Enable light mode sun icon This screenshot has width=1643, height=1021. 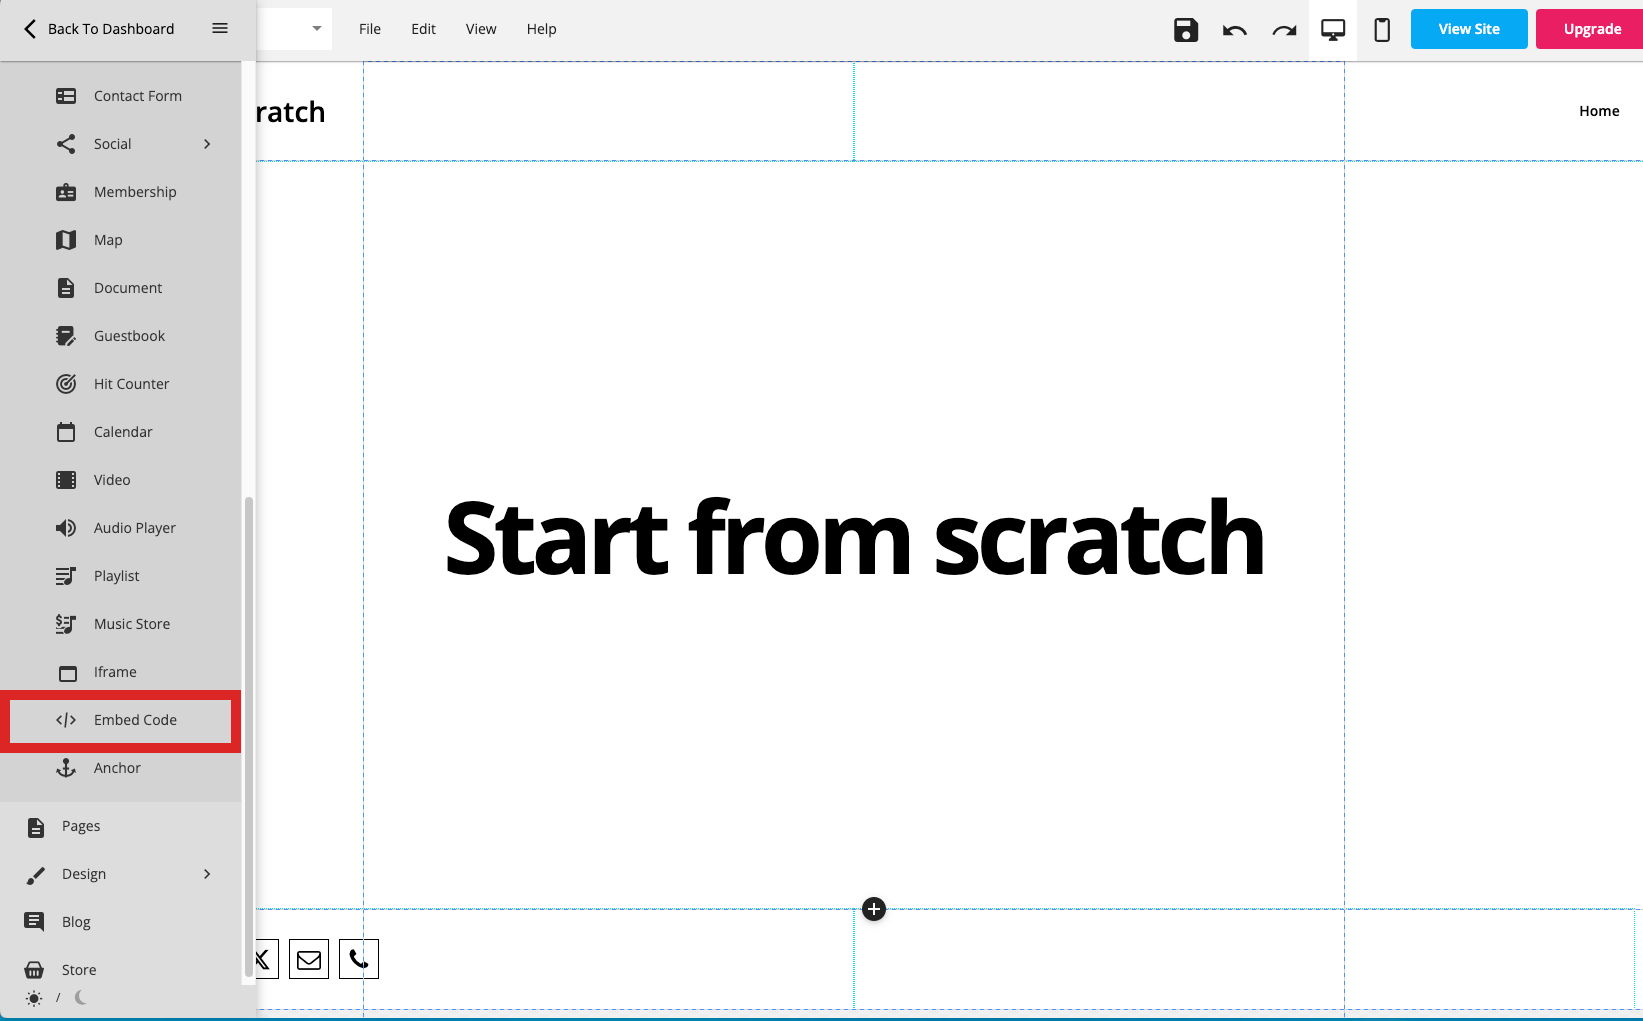point(34,998)
